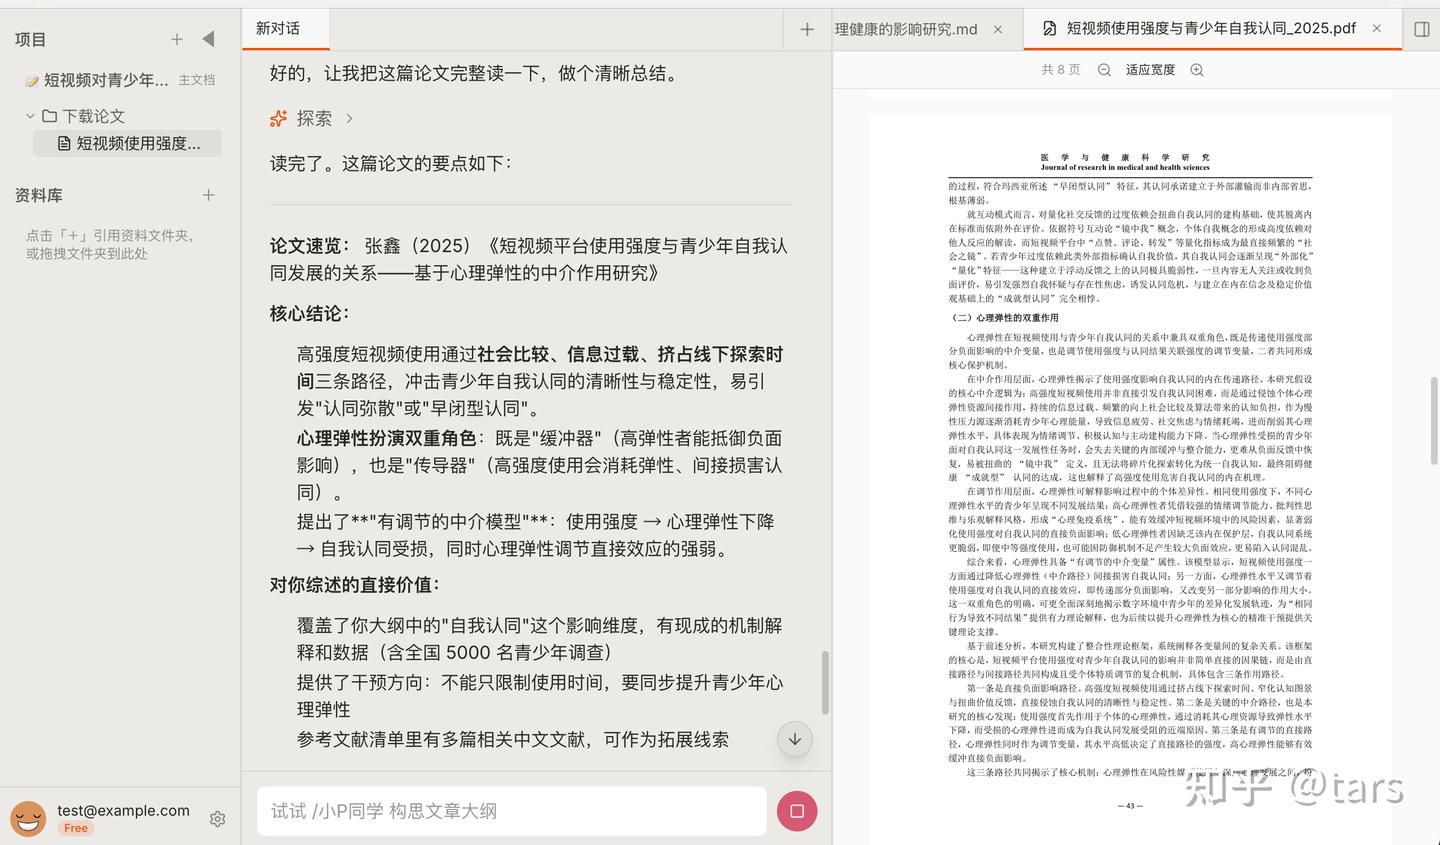Switch to the 新对话 tab

pyautogui.click(x=278, y=28)
